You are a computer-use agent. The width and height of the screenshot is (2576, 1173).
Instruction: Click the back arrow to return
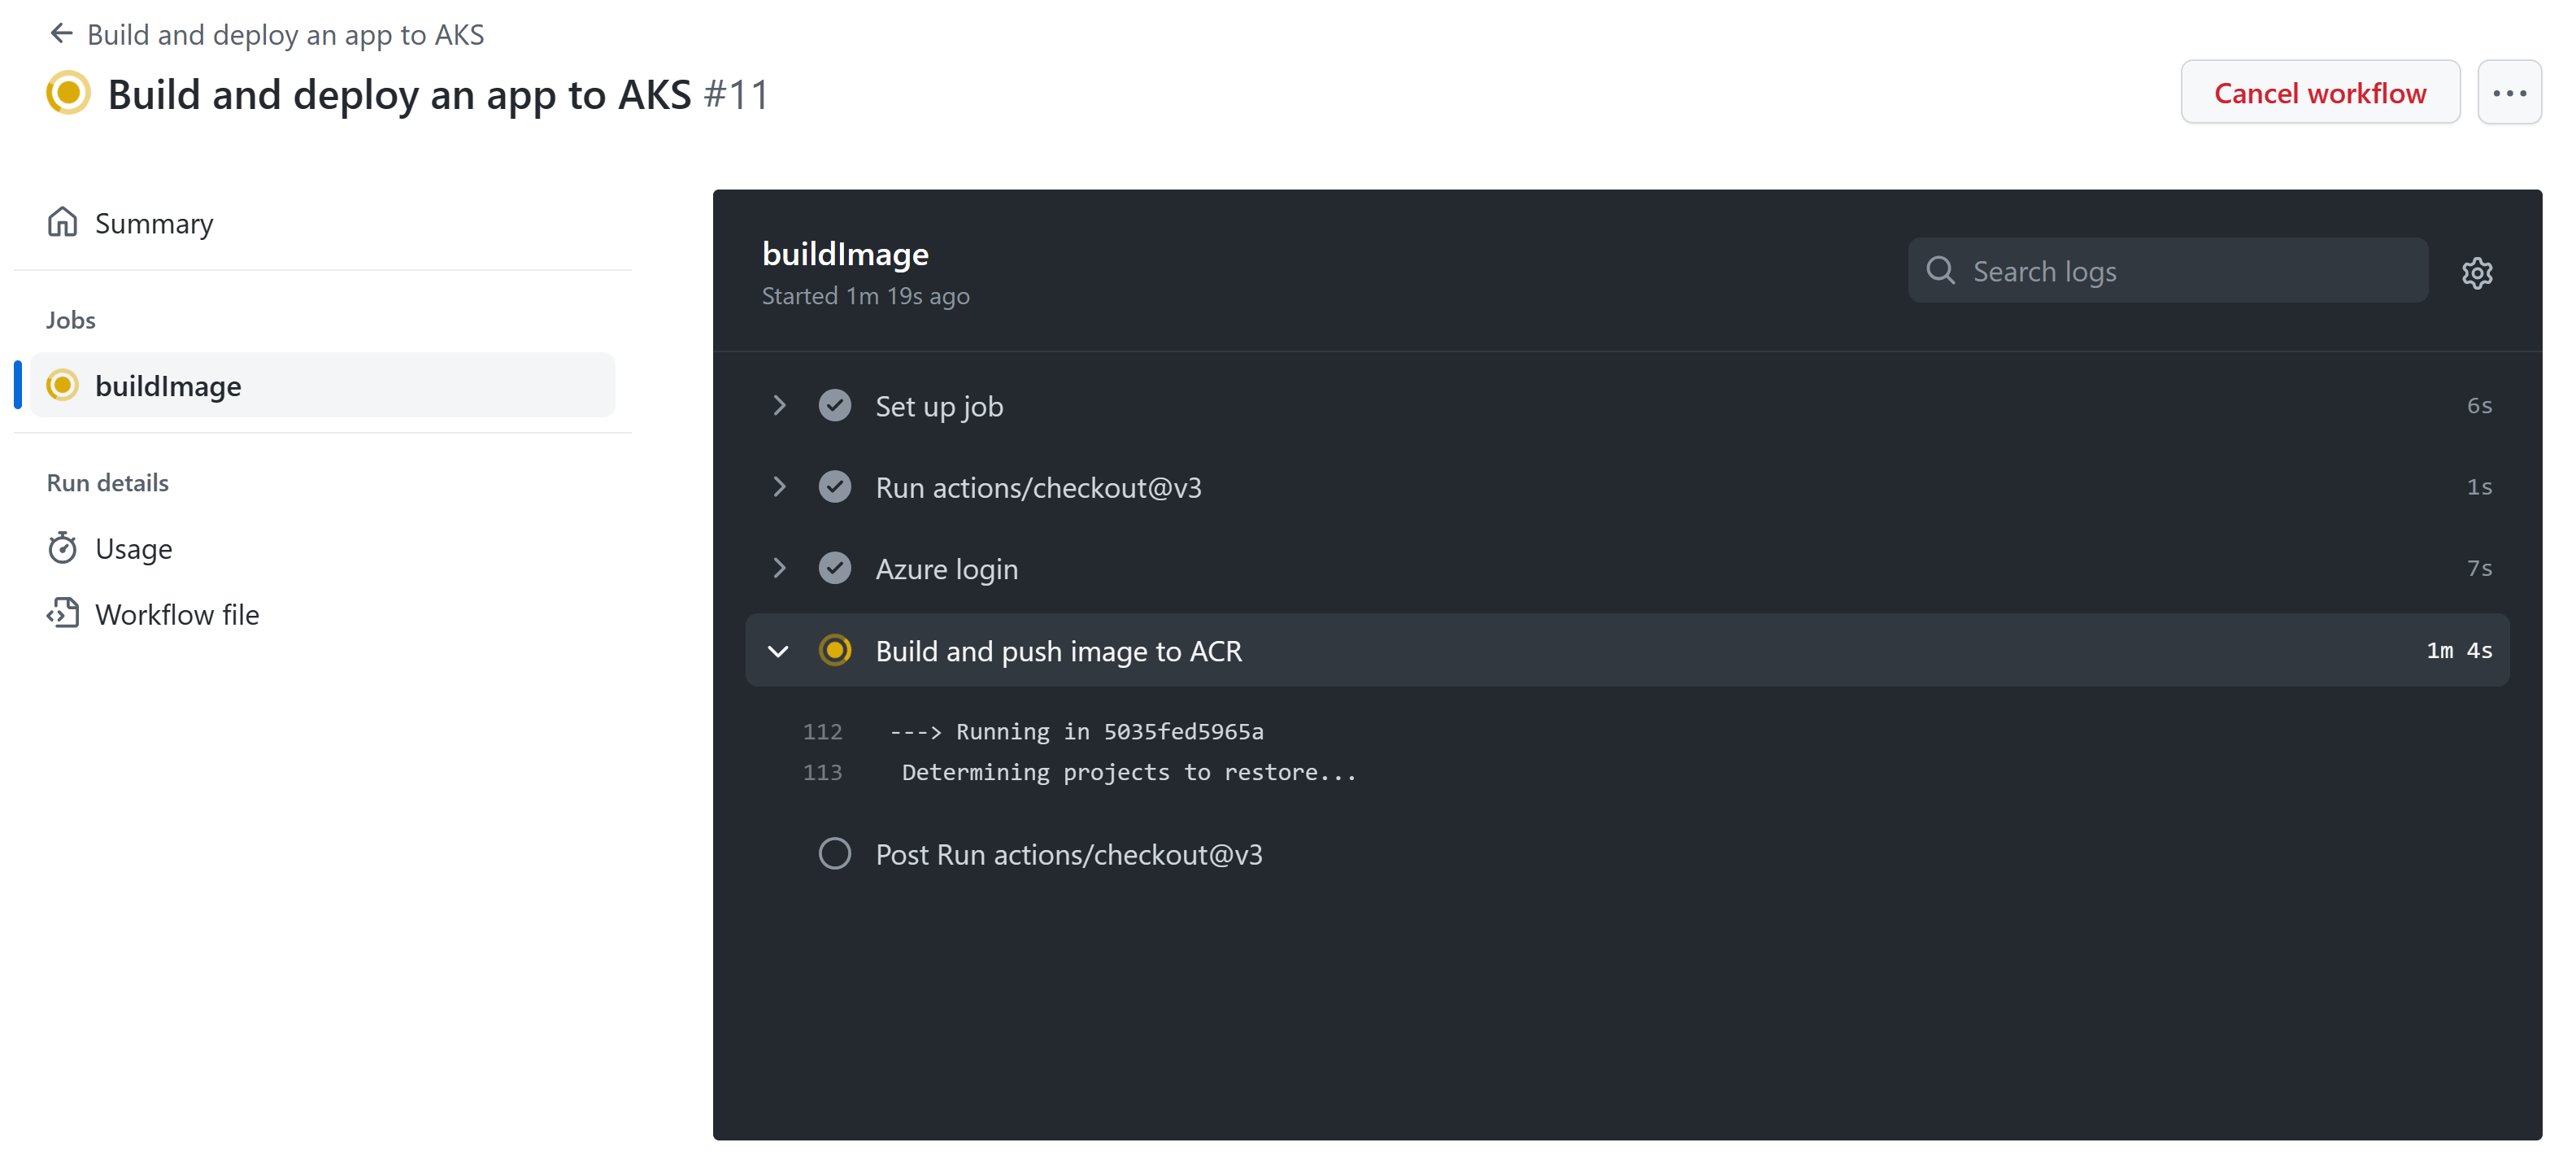[x=61, y=33]
